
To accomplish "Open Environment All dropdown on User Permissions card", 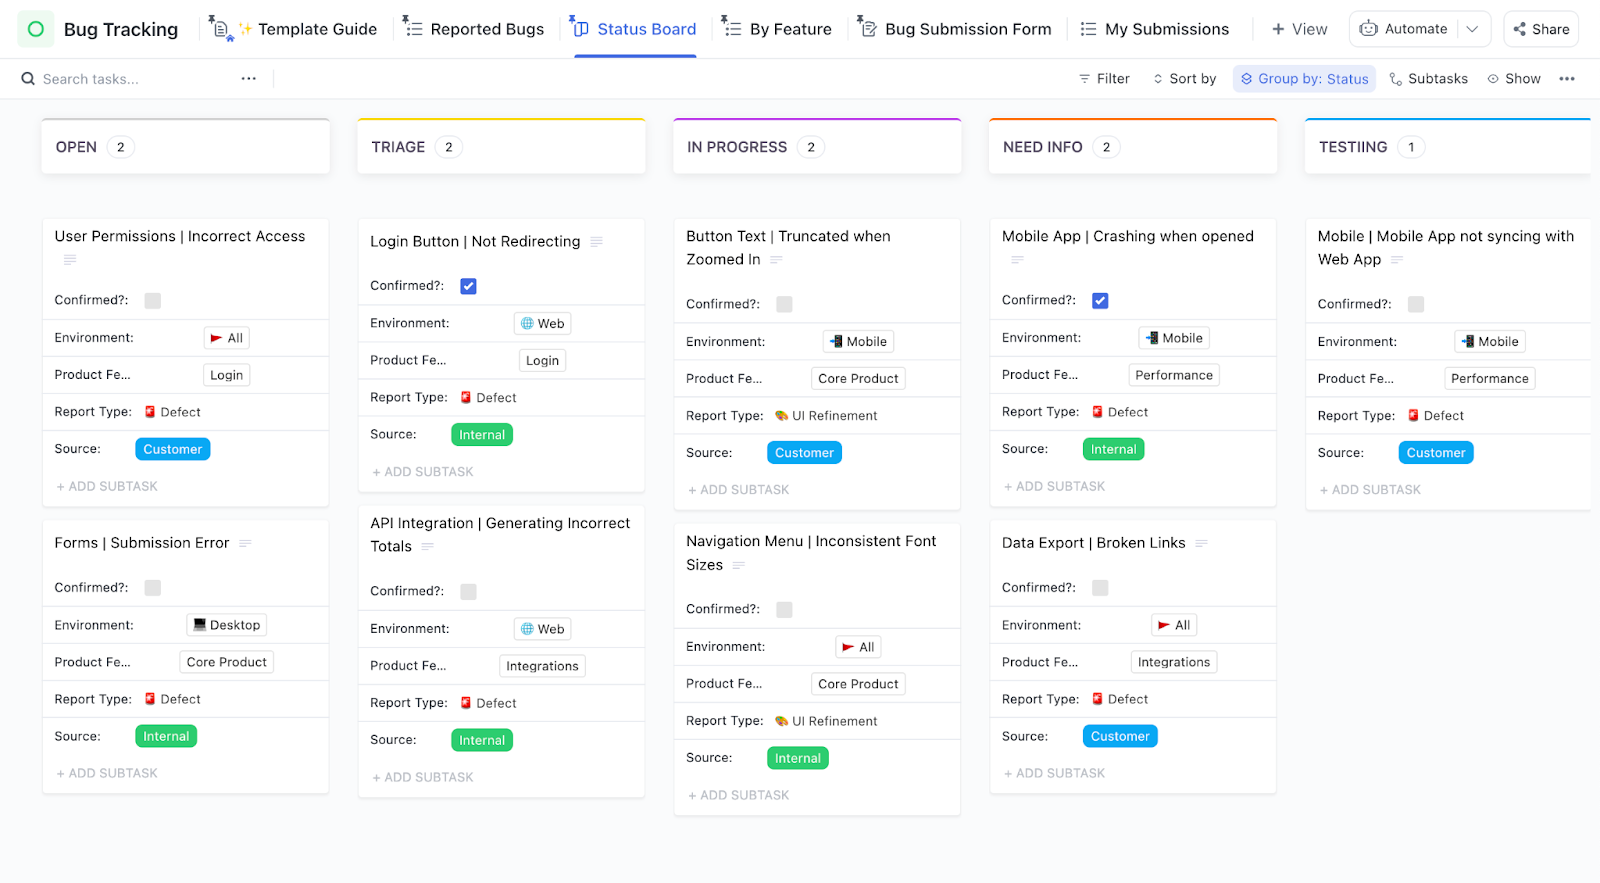I will [x=227, y=338].
